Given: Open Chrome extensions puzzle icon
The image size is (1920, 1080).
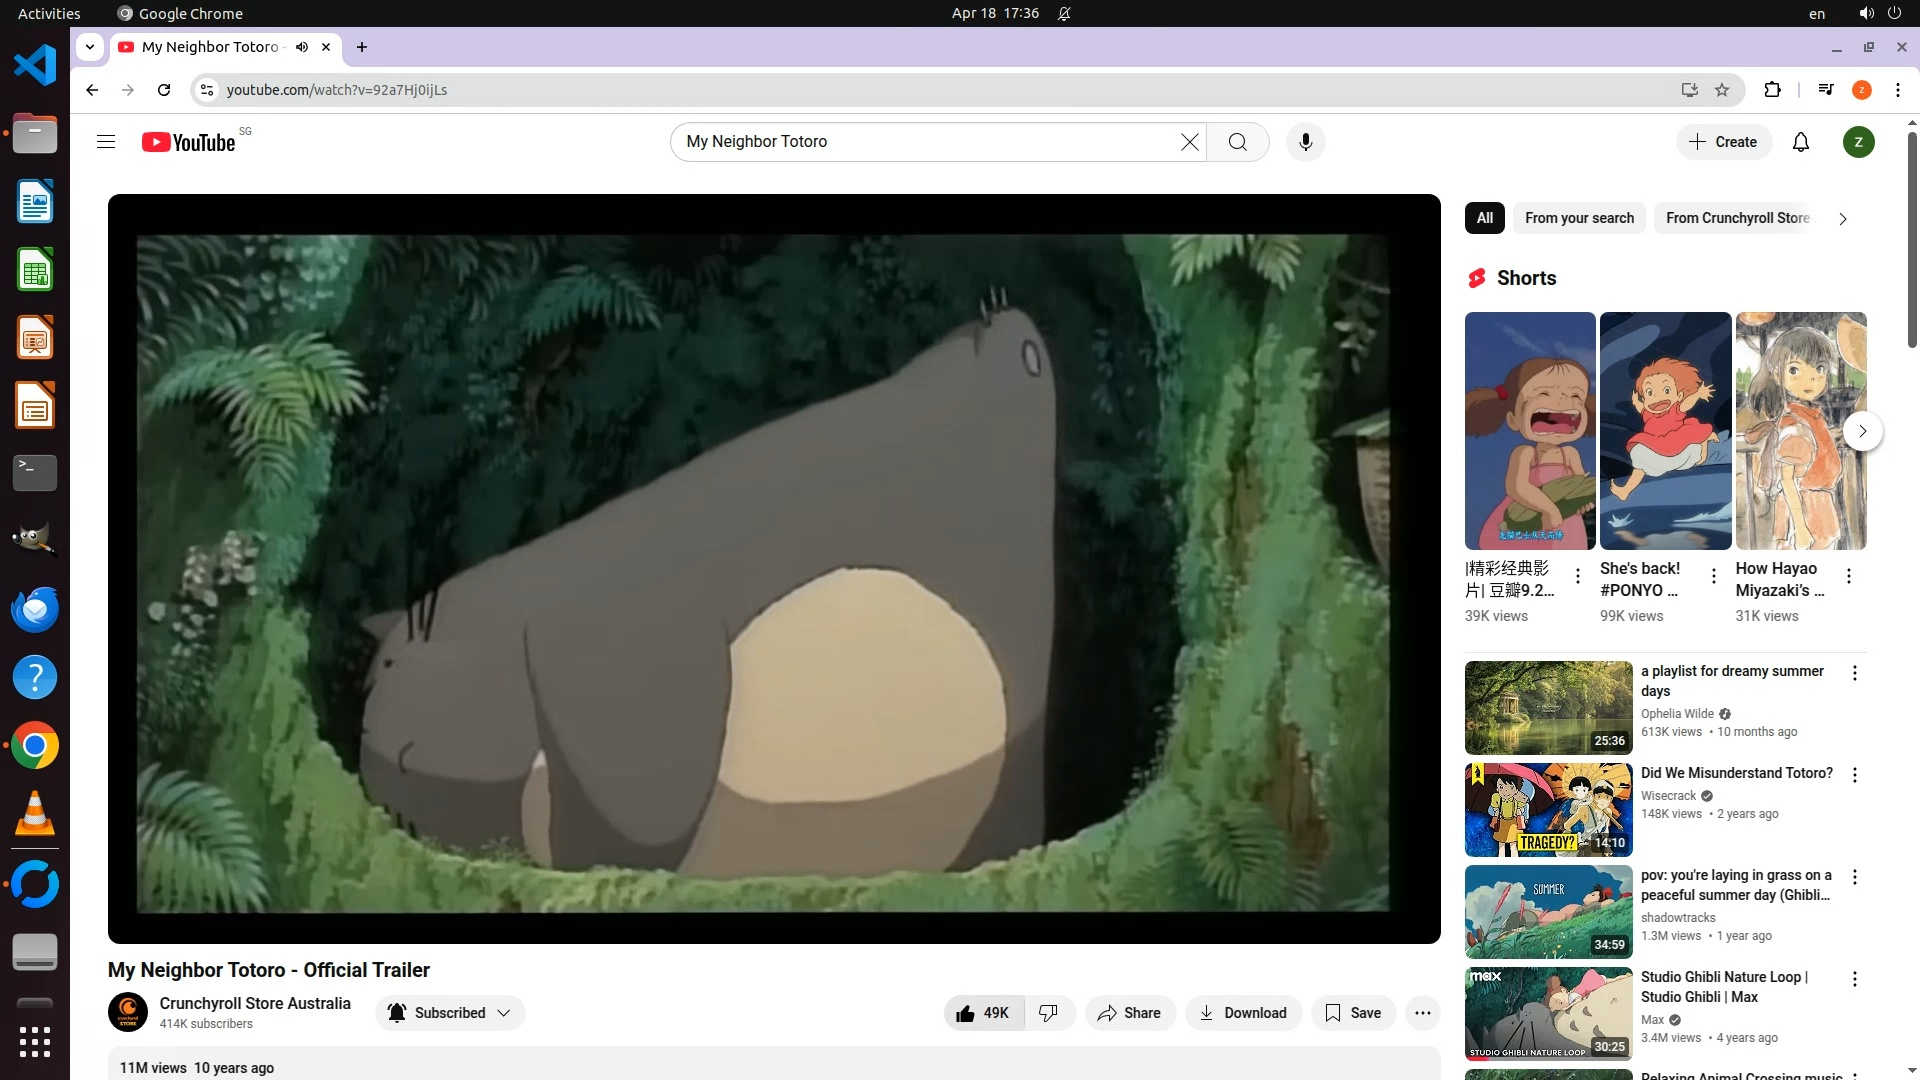Looking at the screenshot, I should click(1772, 90).
